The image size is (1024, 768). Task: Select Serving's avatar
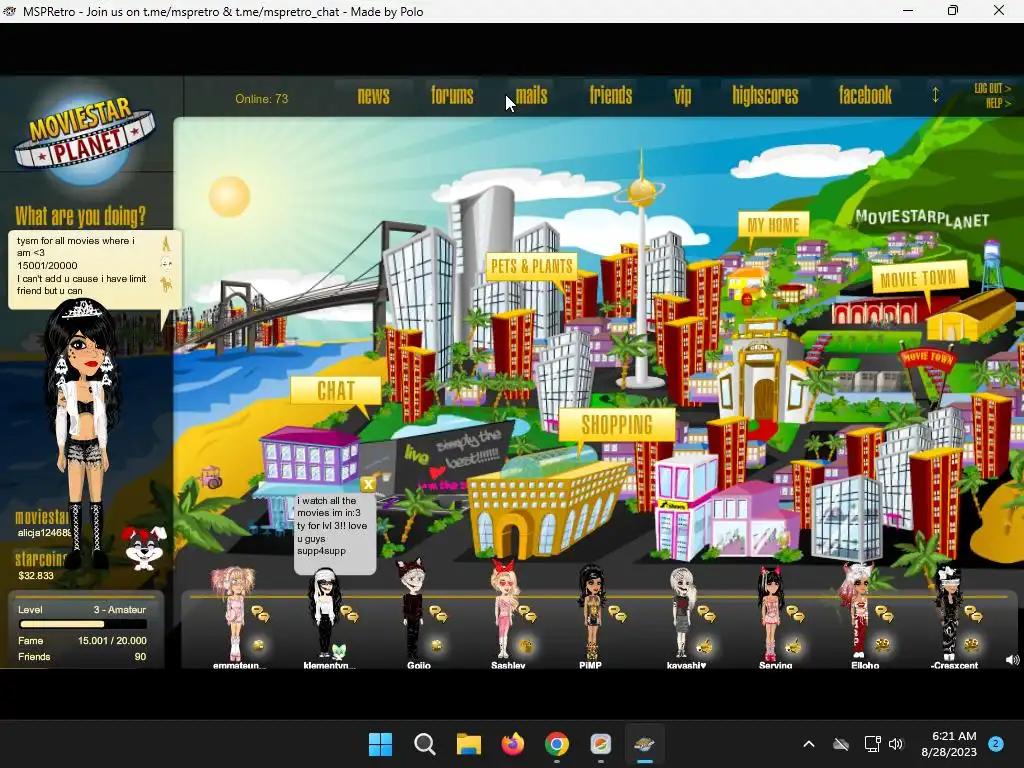(x=771, y=614)
